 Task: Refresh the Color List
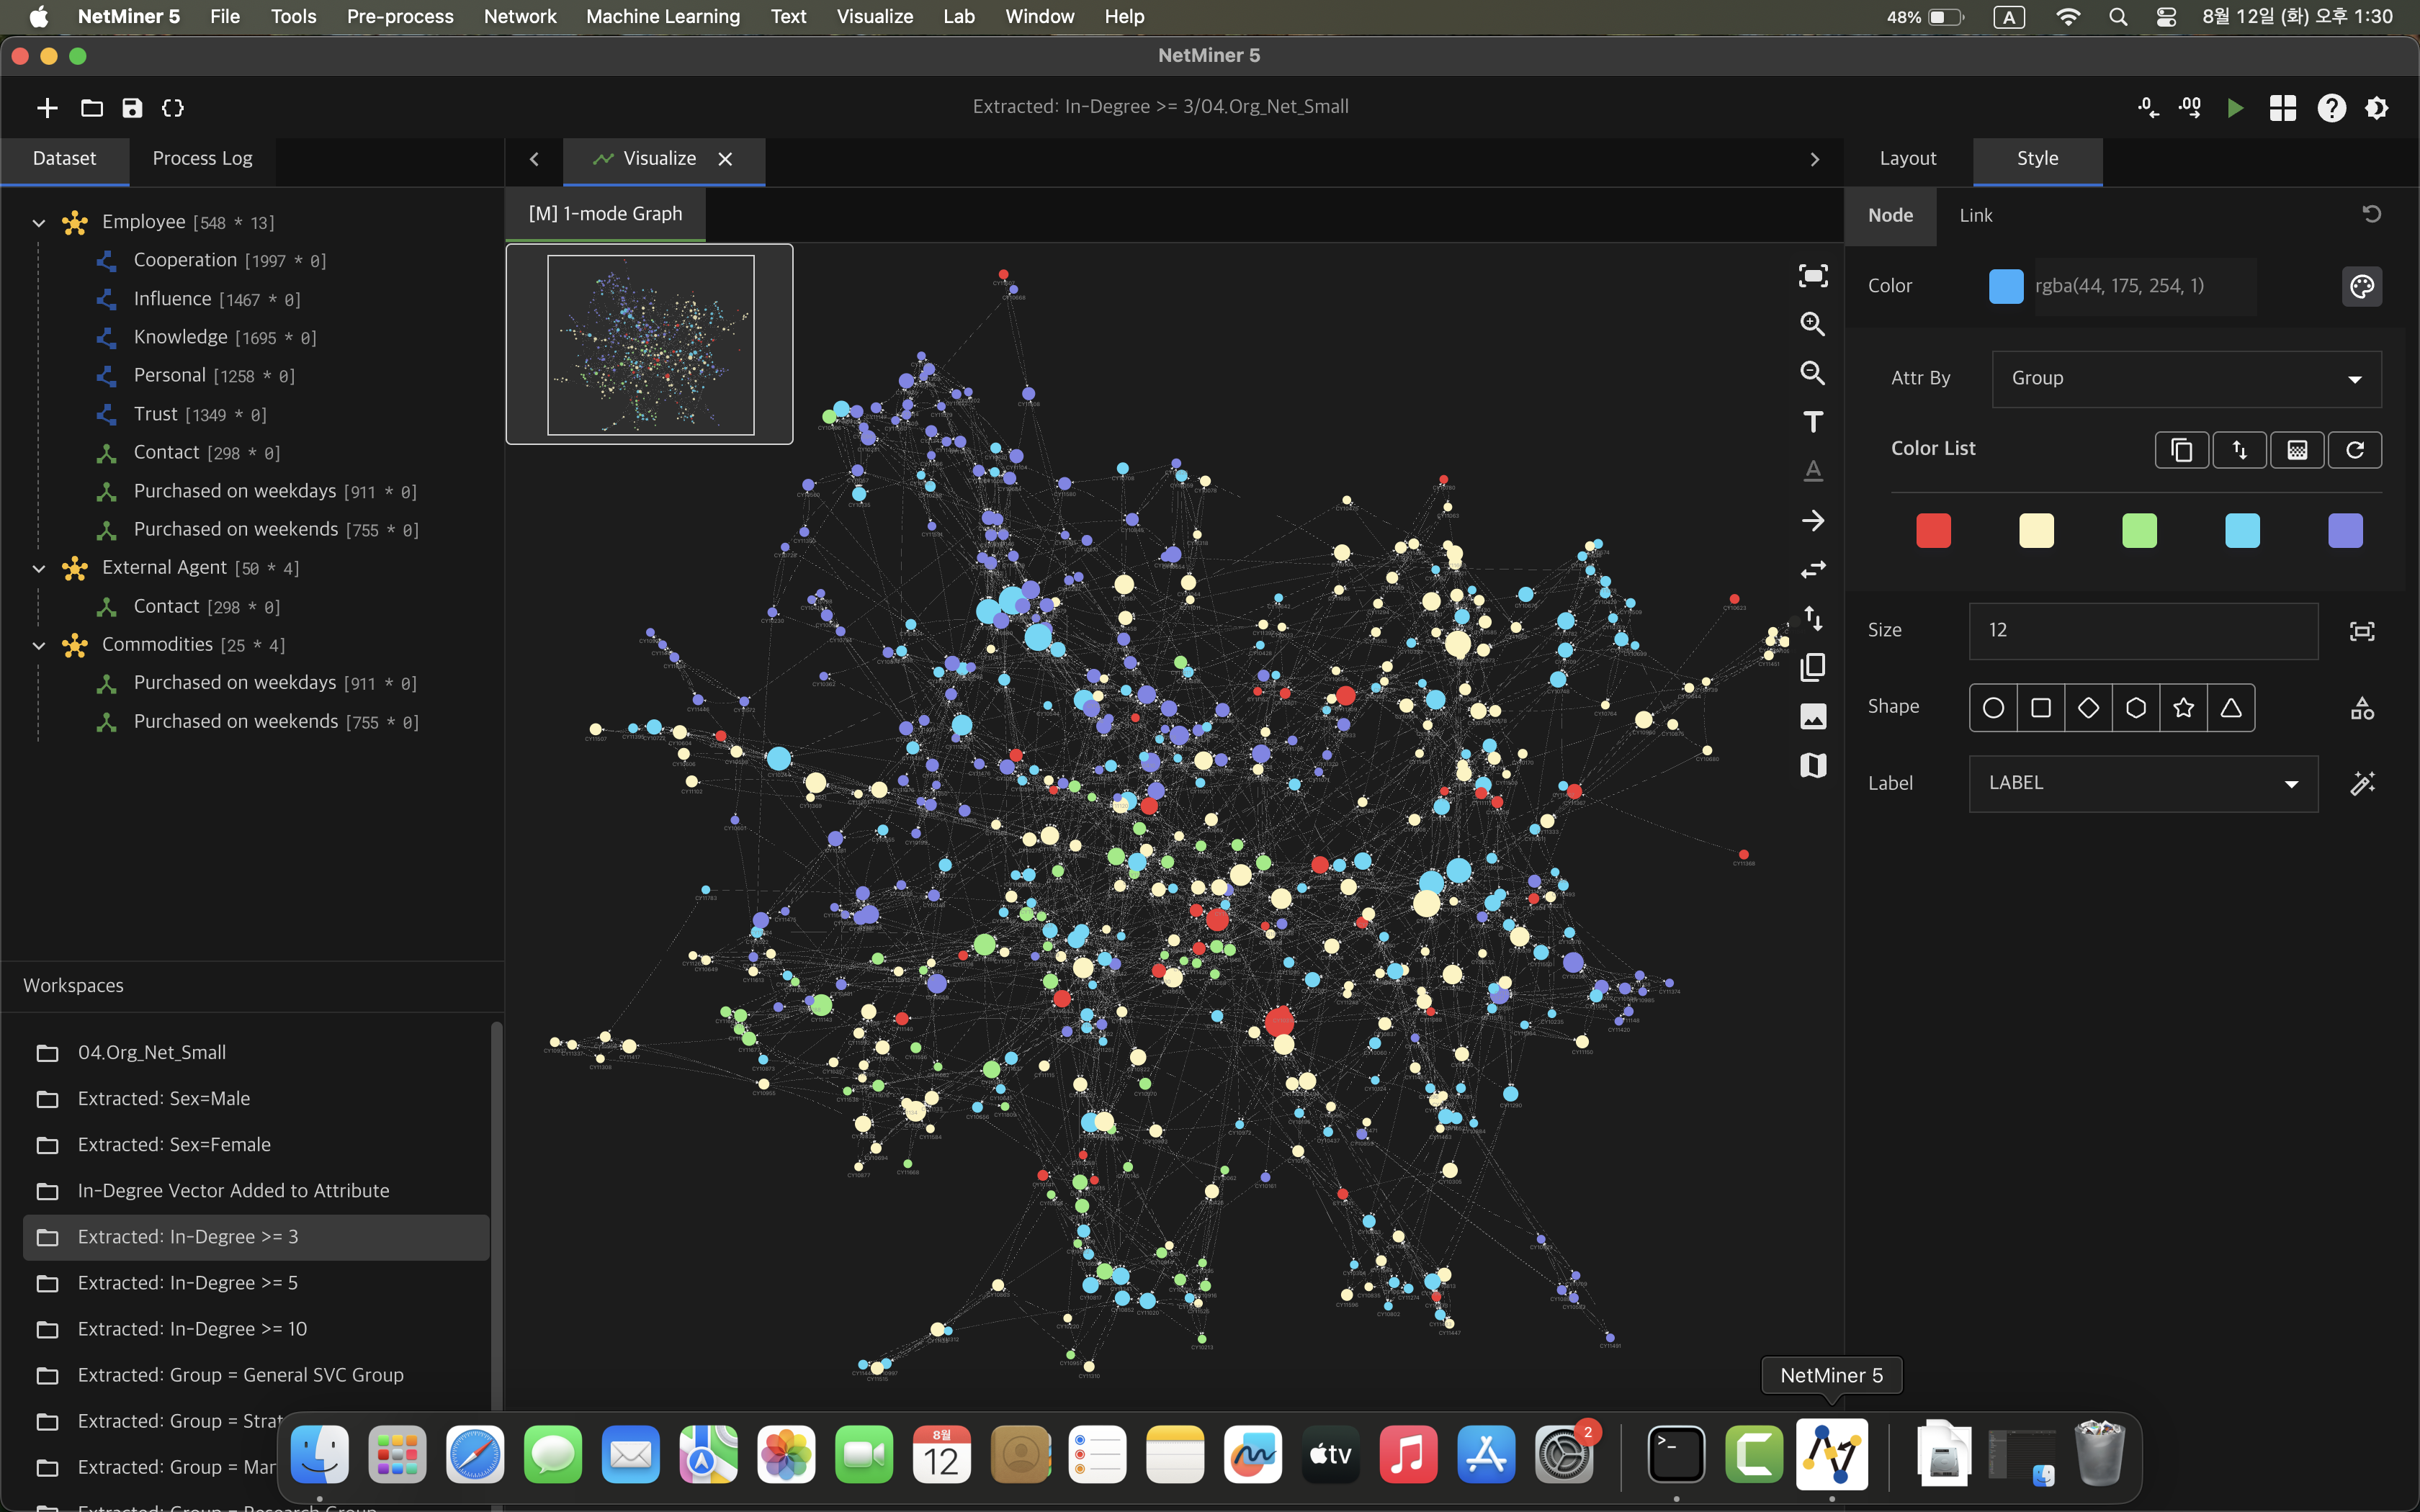(2355, 450)
